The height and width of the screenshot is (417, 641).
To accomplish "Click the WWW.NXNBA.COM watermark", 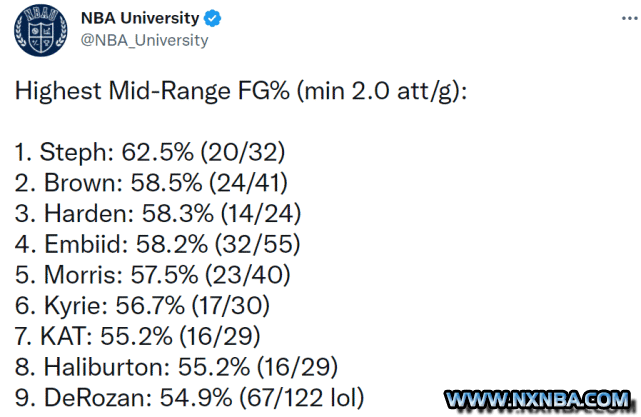I will 538,399.
